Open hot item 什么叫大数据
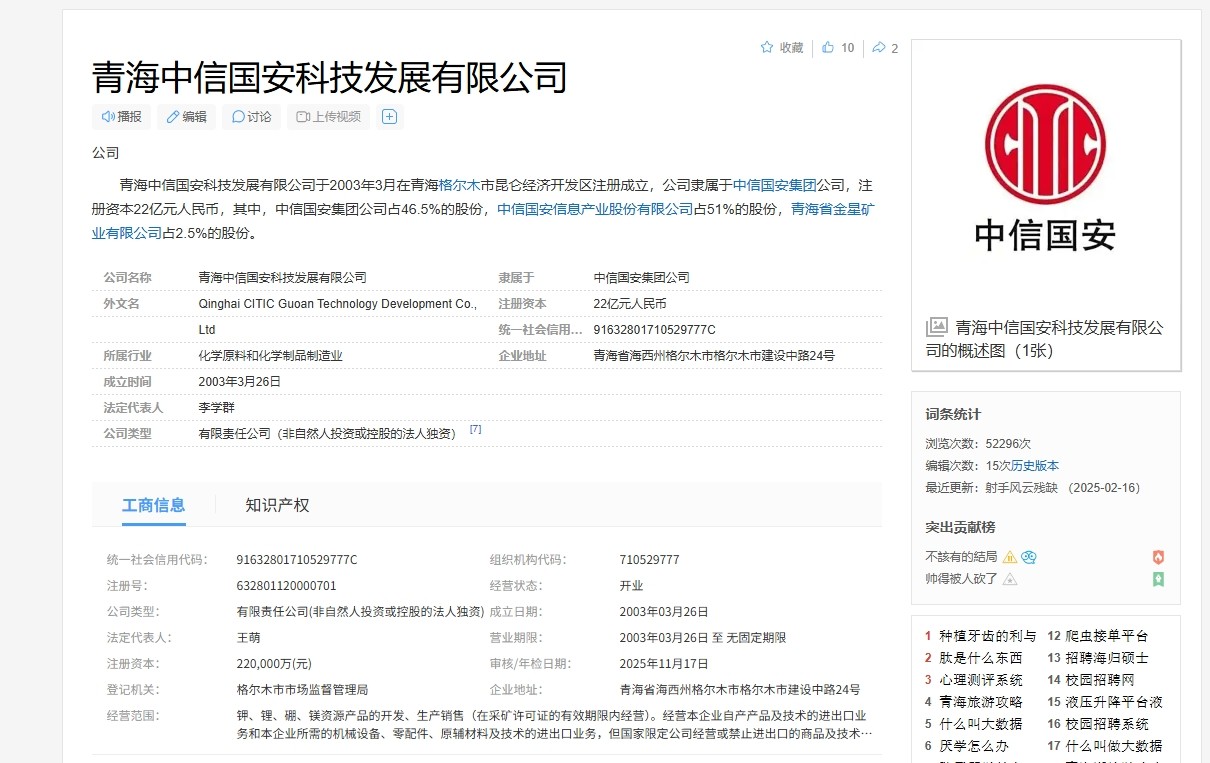The height and width of the screenshot is (763, 1210). click(x=981, y=724)
